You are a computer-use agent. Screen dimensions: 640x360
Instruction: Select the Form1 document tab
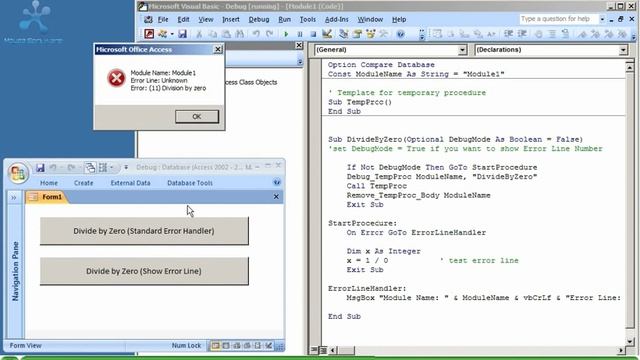(47, 197)
